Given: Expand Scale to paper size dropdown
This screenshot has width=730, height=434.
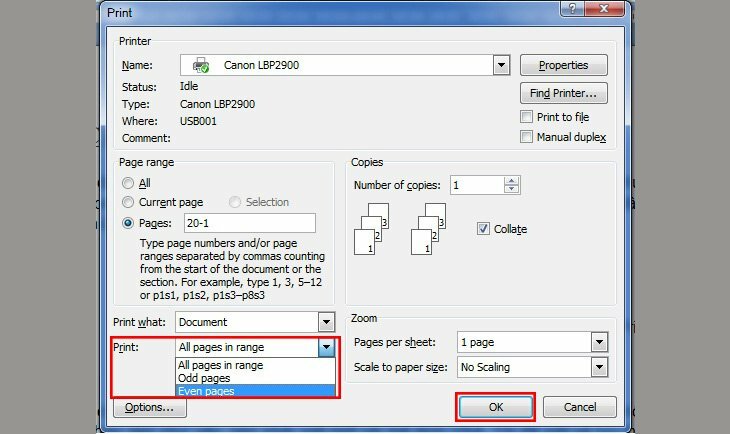Looking at the screenshot, I should point(599,367).
